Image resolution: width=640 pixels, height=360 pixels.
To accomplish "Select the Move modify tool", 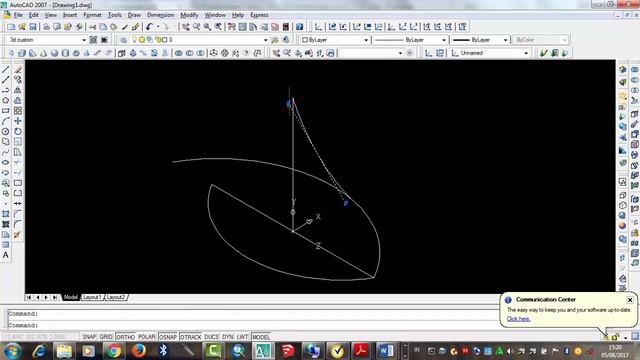I will pyautogui.click(x=18, y=121).
